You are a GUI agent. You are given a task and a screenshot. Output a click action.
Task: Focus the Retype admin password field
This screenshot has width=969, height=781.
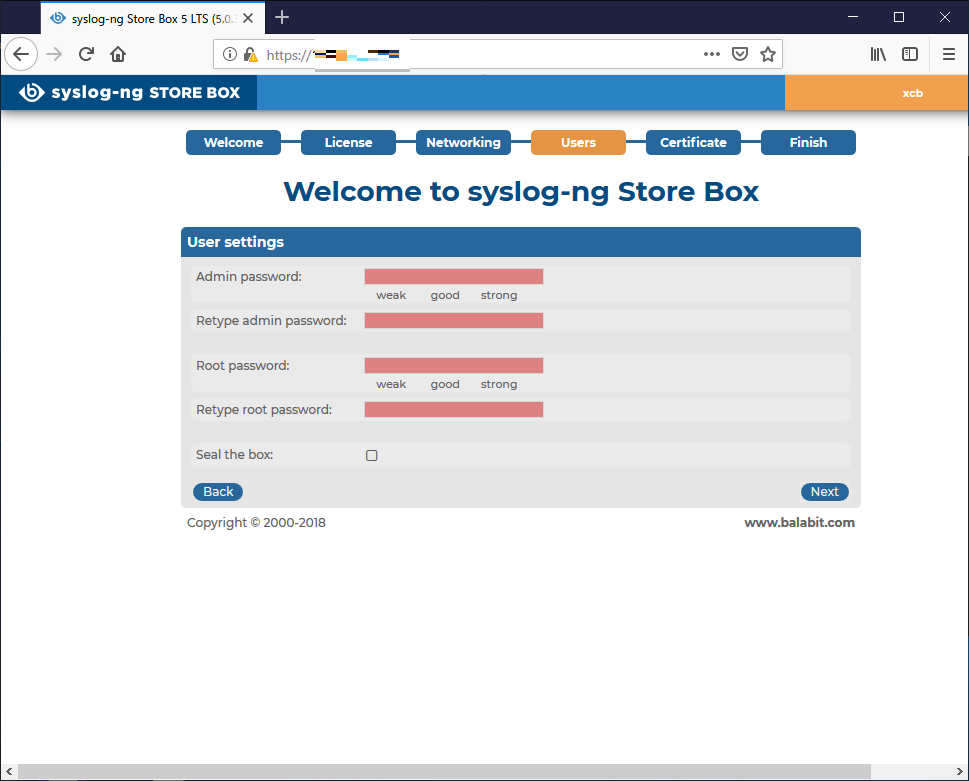[454, 320]
